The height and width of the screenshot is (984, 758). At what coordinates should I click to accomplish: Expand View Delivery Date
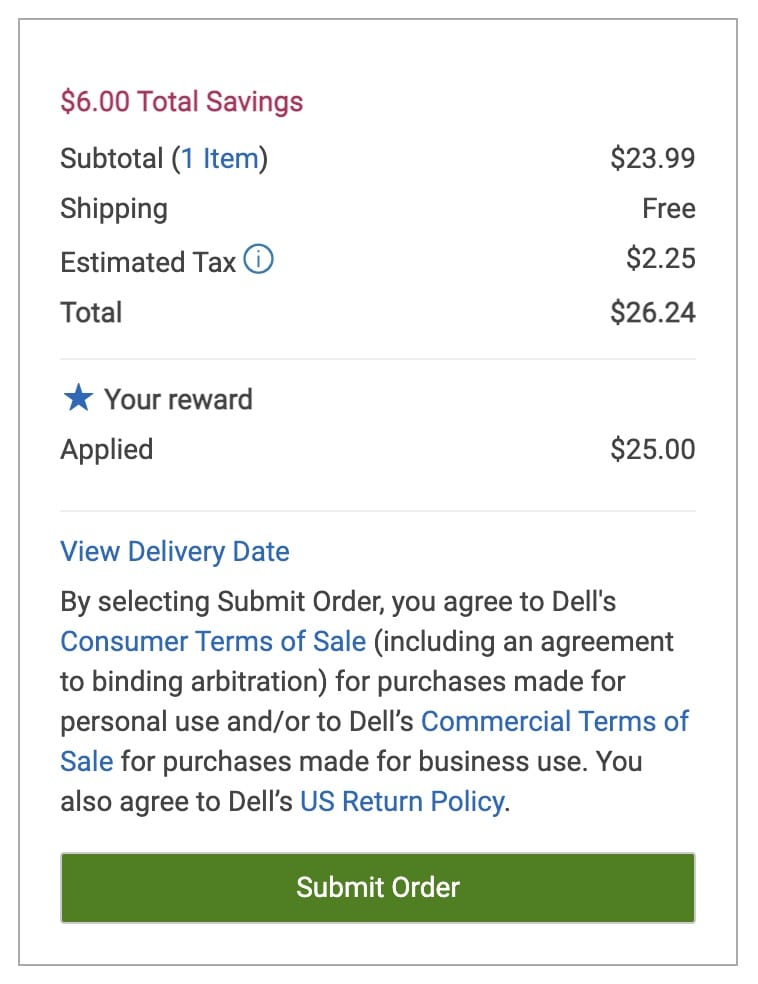[174, 551]
